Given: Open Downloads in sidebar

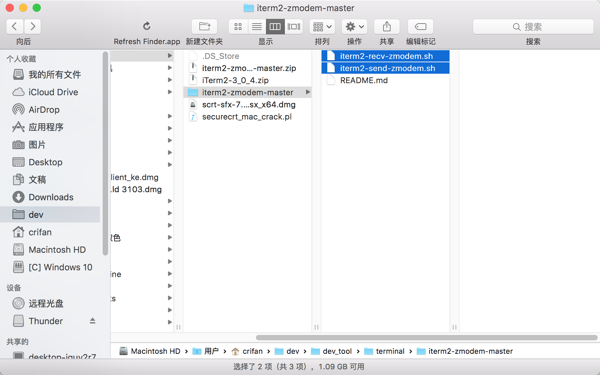Looking at the screenshot, I should 51,197.
